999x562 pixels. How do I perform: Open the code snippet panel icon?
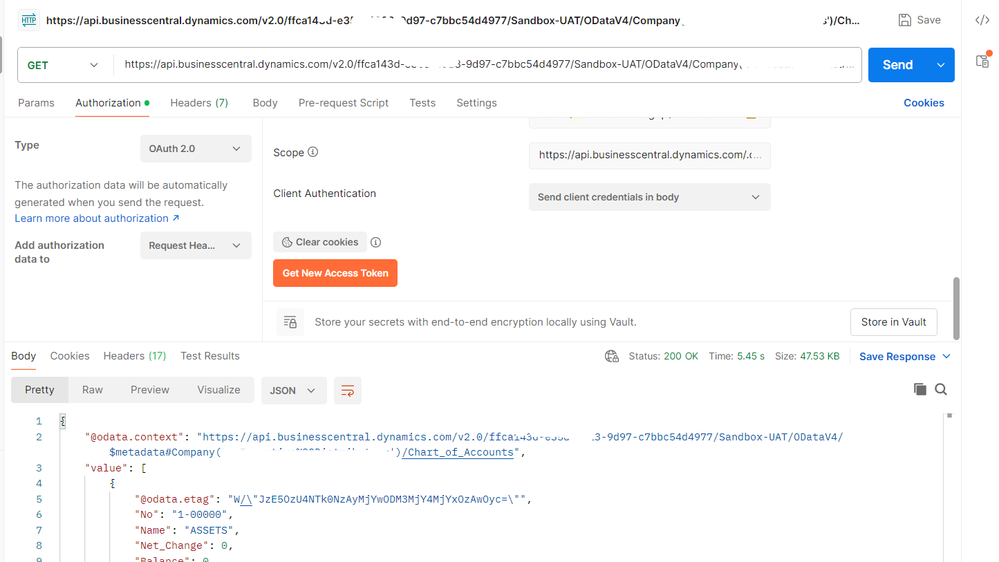(982, 20)
